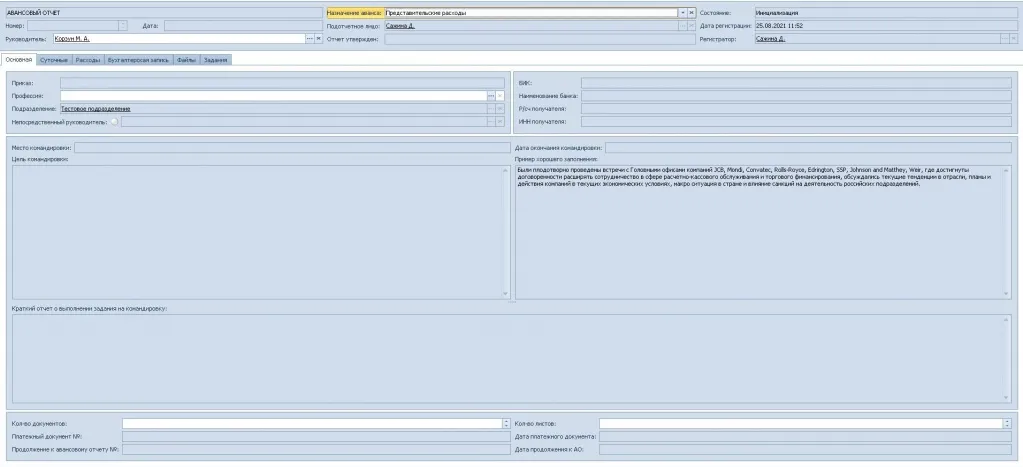Adjust the Кол-во документов spinner
This screenshot has width=1023, height=467.
[505, 423]
